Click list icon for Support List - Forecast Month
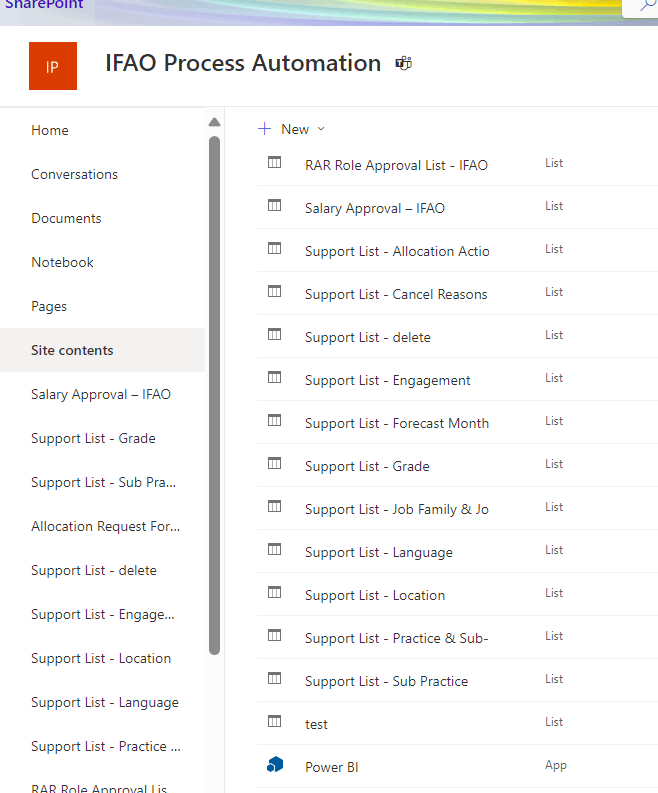The height and width of the screenshot is (793, 658). click(275, 421)
